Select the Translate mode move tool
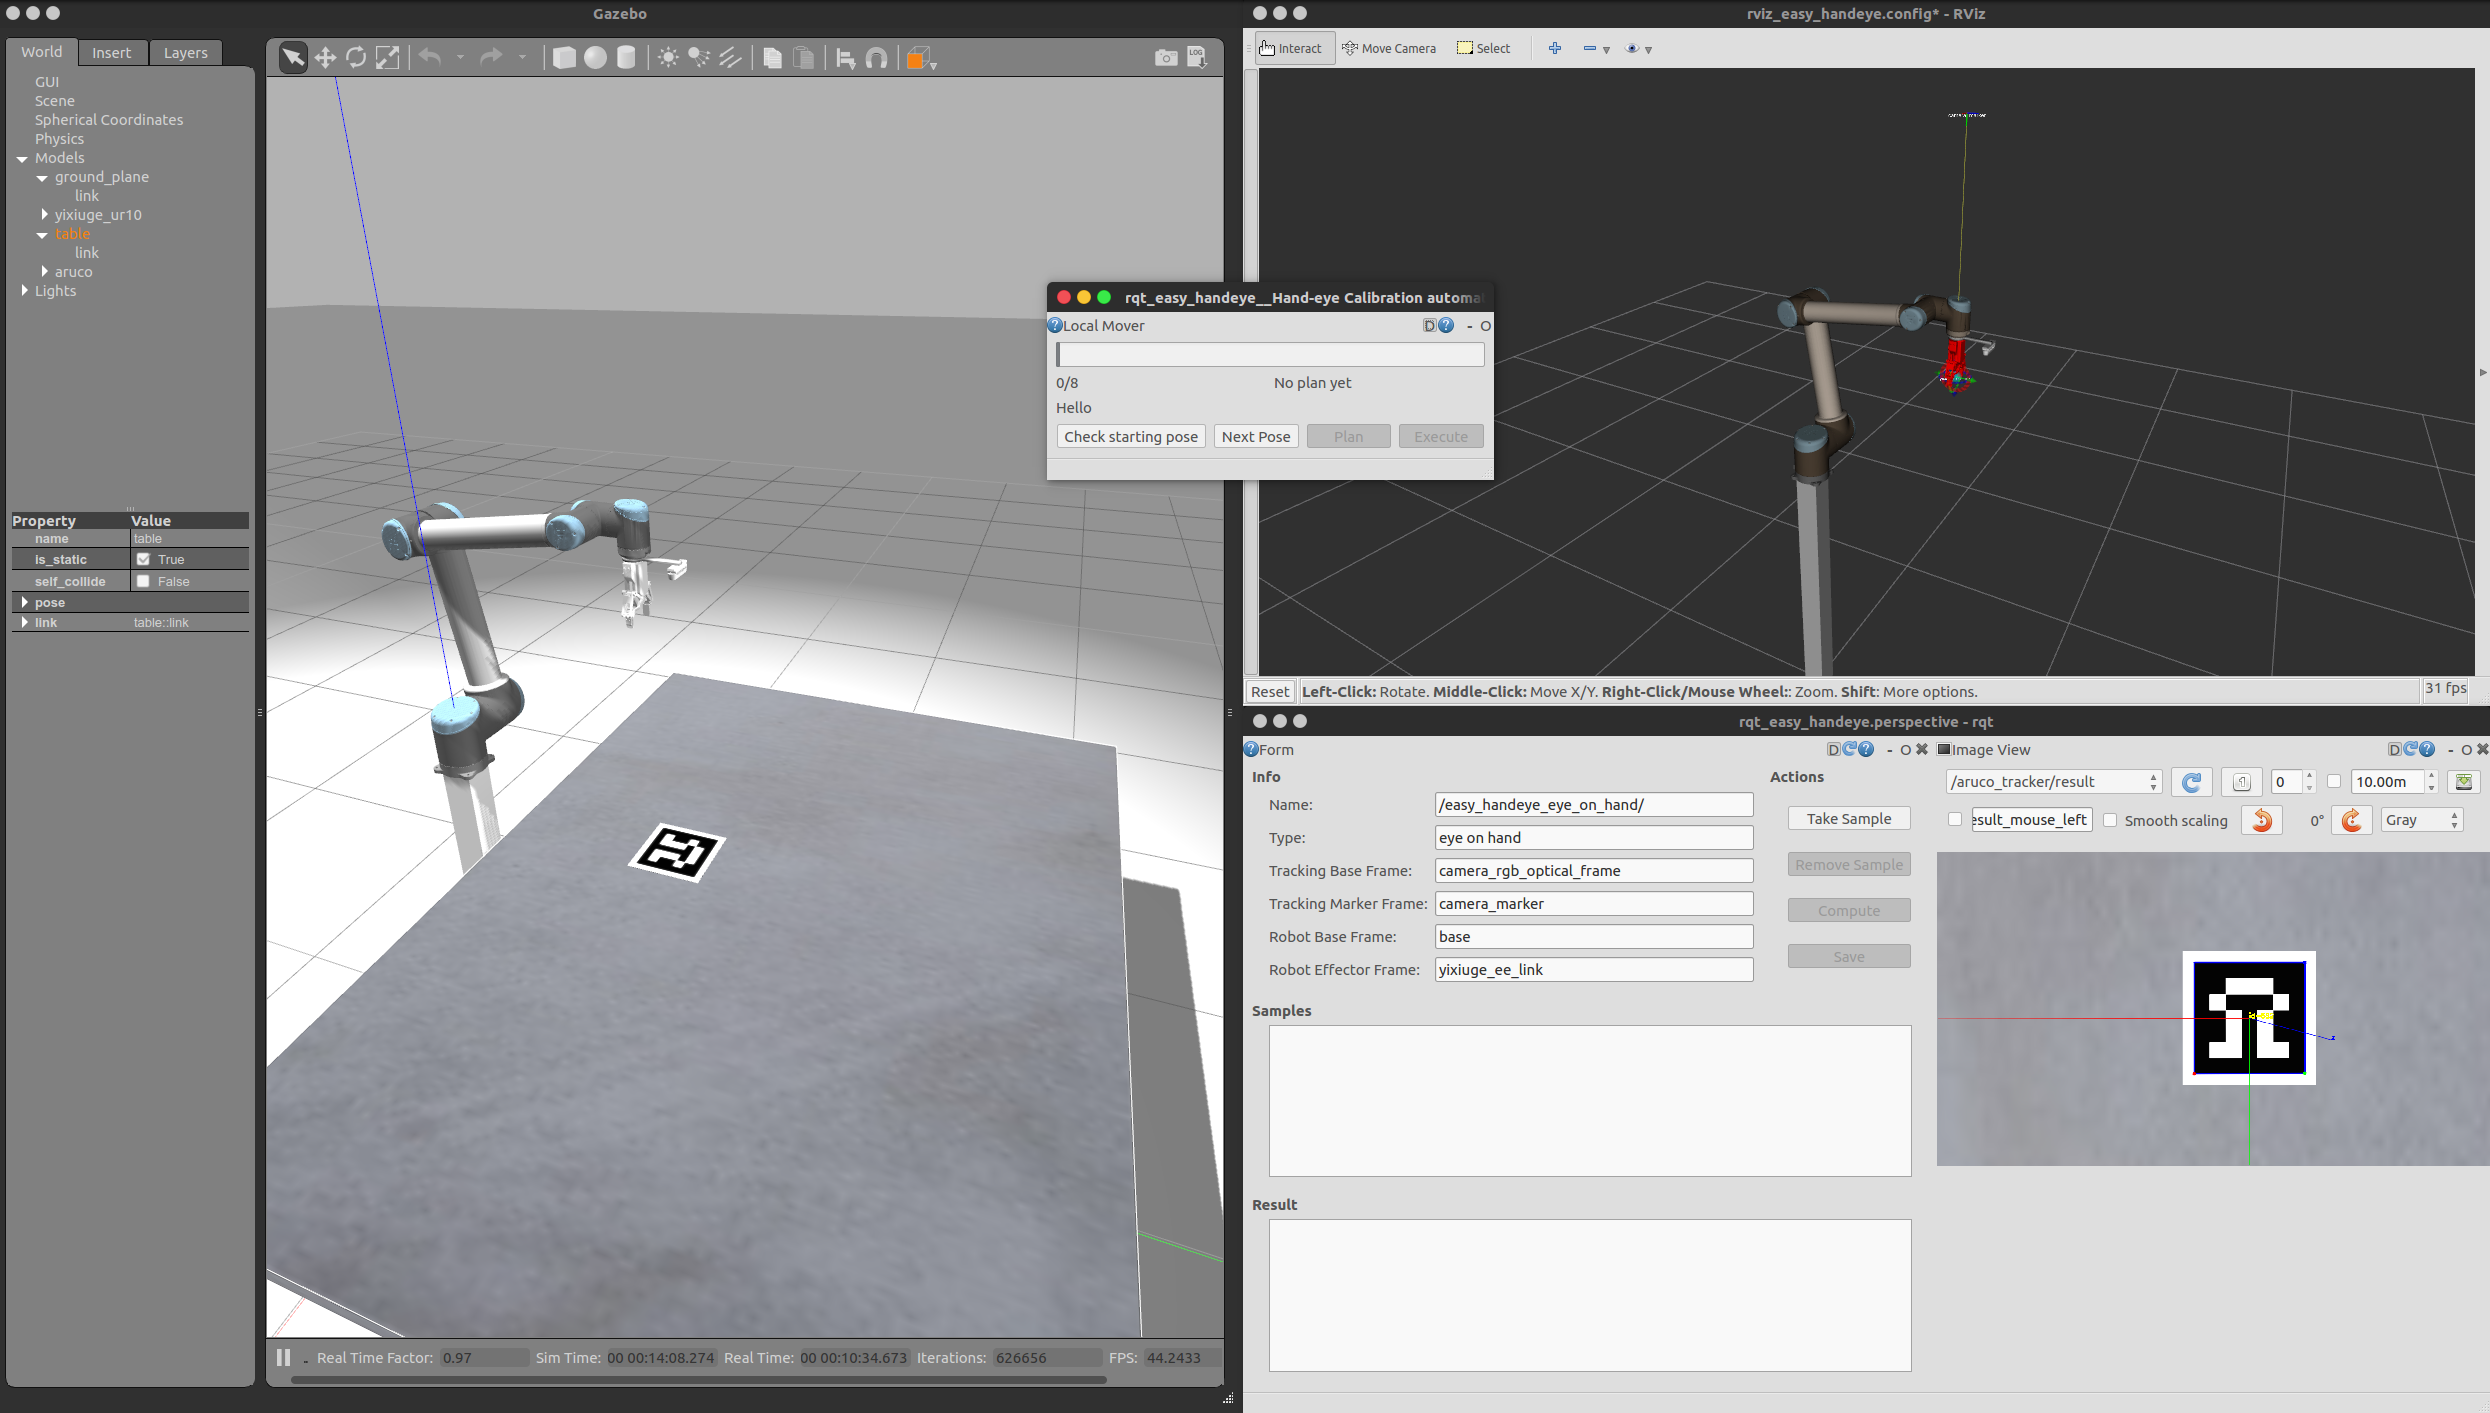This screenshot has width=2490, height=1413. (325, 58)
